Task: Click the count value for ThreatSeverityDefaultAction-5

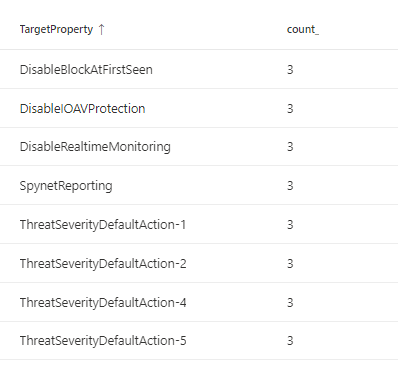Action: pyautogui.click(x=290, y=341)
